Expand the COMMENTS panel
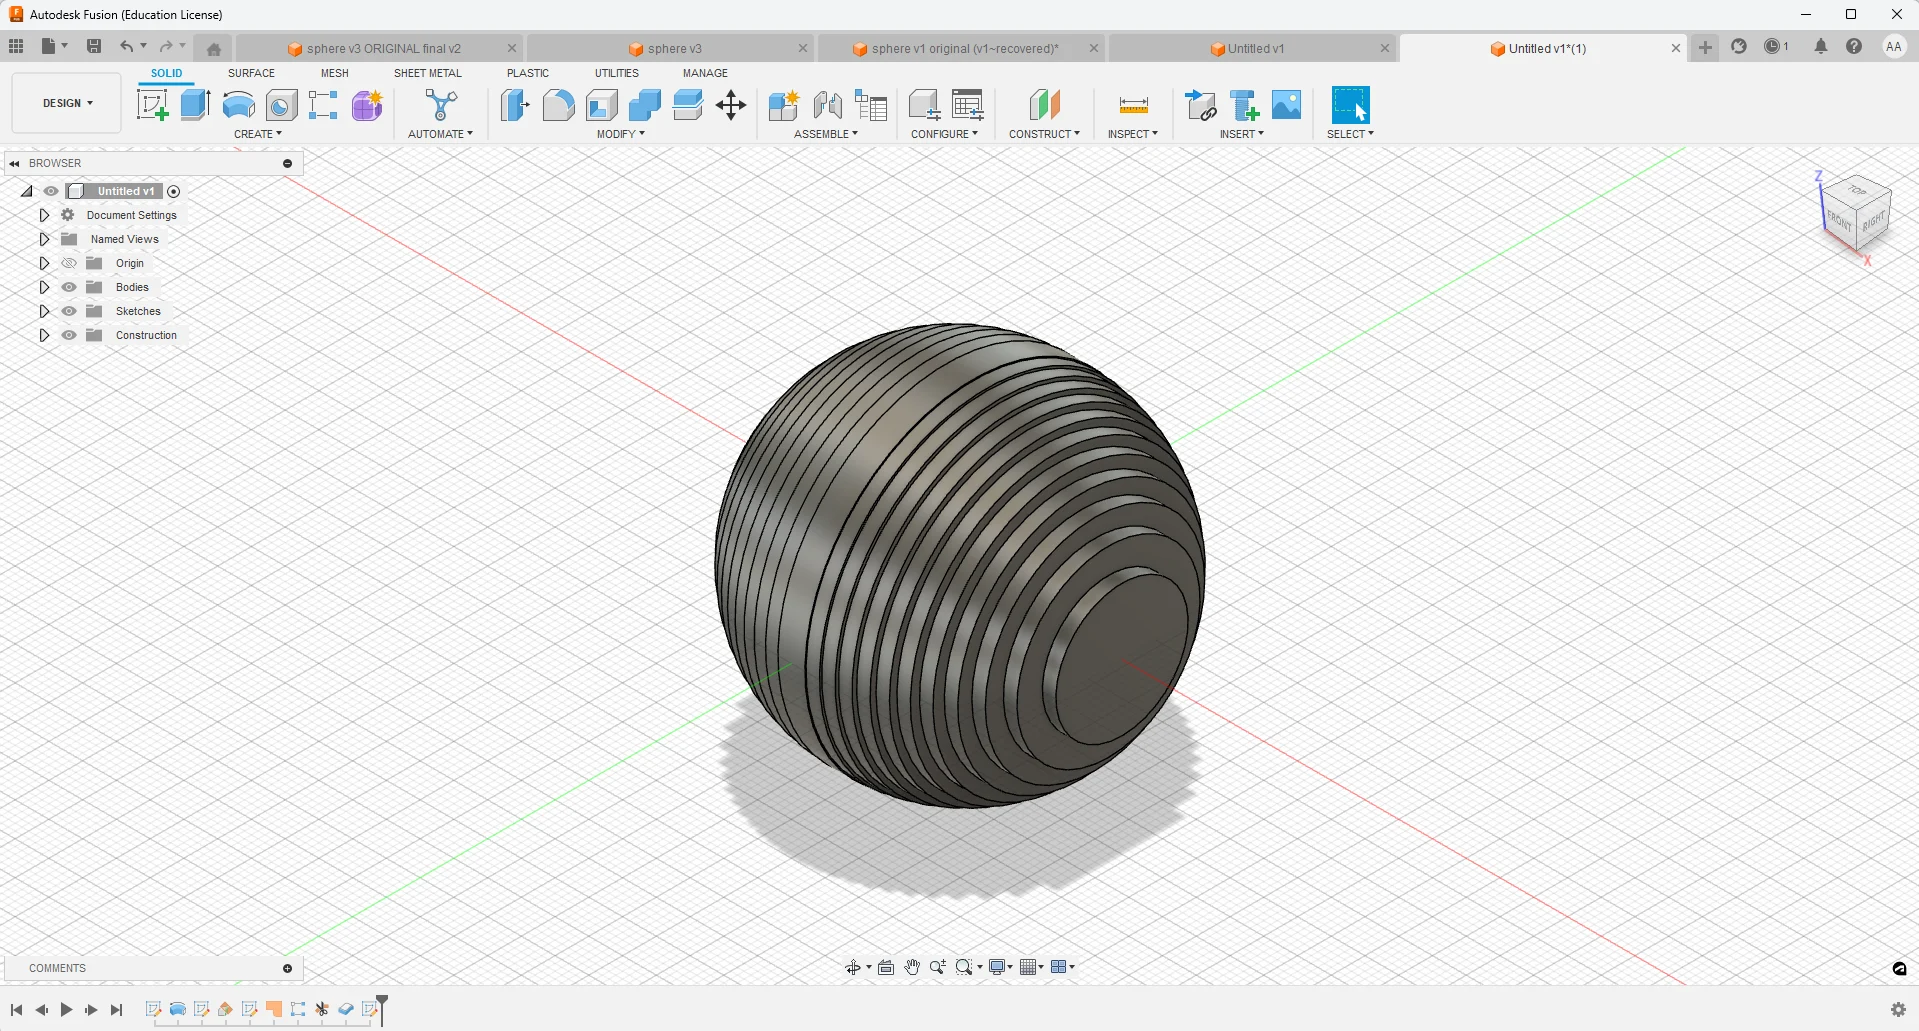 click(x=287, y=968)
